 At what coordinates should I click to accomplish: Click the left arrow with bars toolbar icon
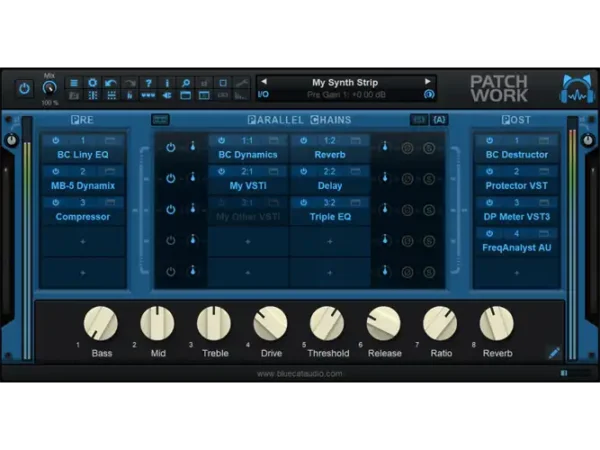point(167,95)
